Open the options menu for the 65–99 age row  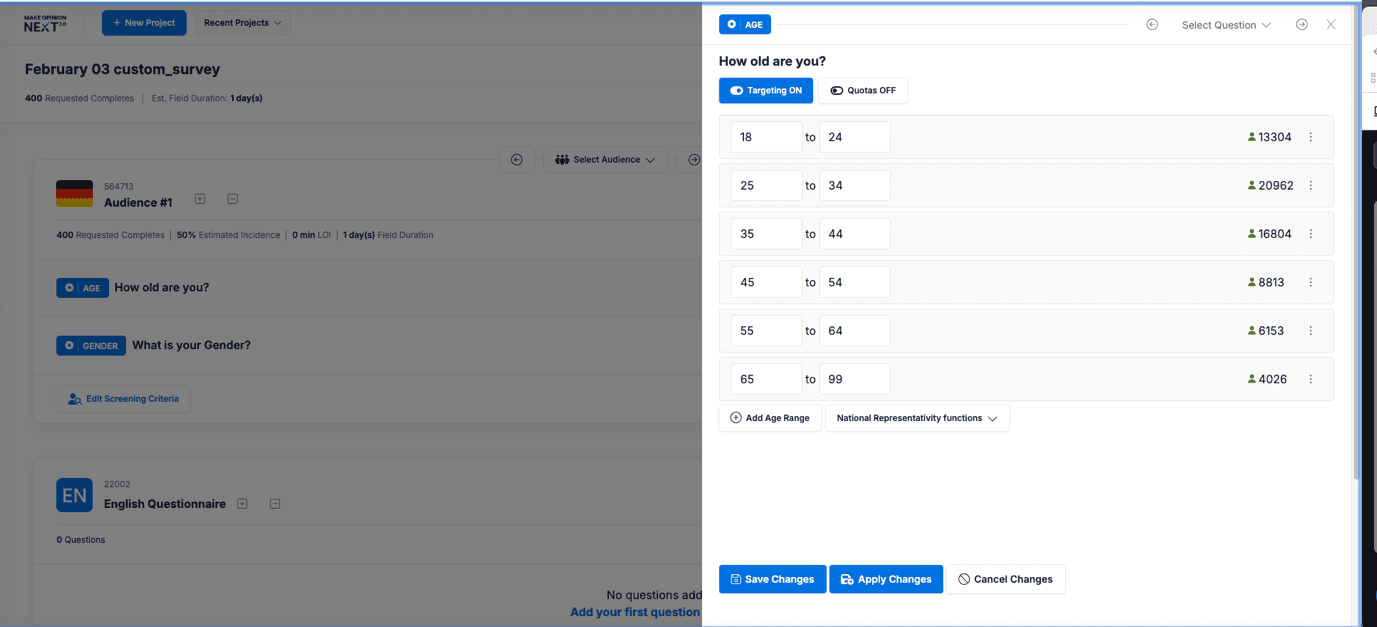[1311, 379]
